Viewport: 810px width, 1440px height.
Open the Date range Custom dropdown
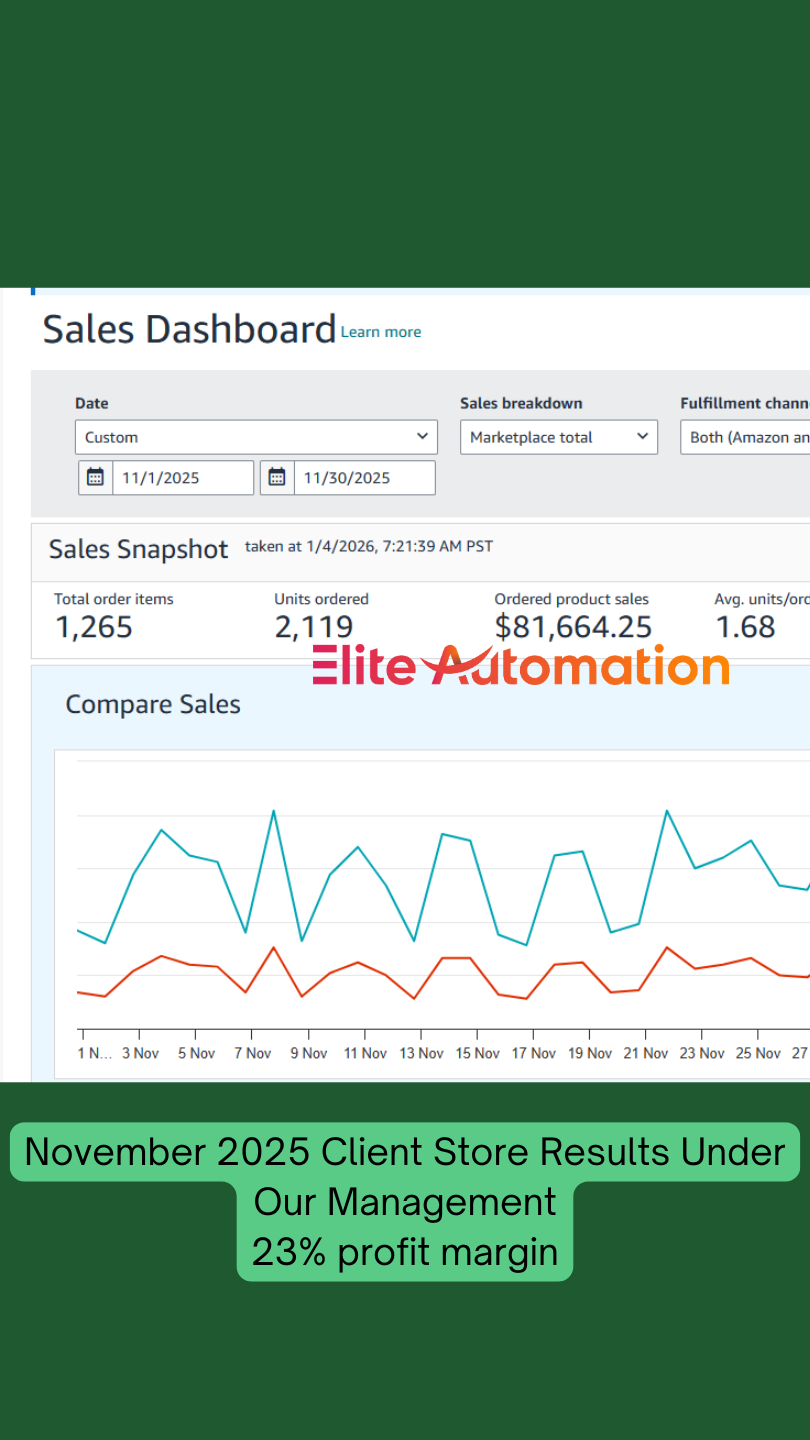[256, 437]
